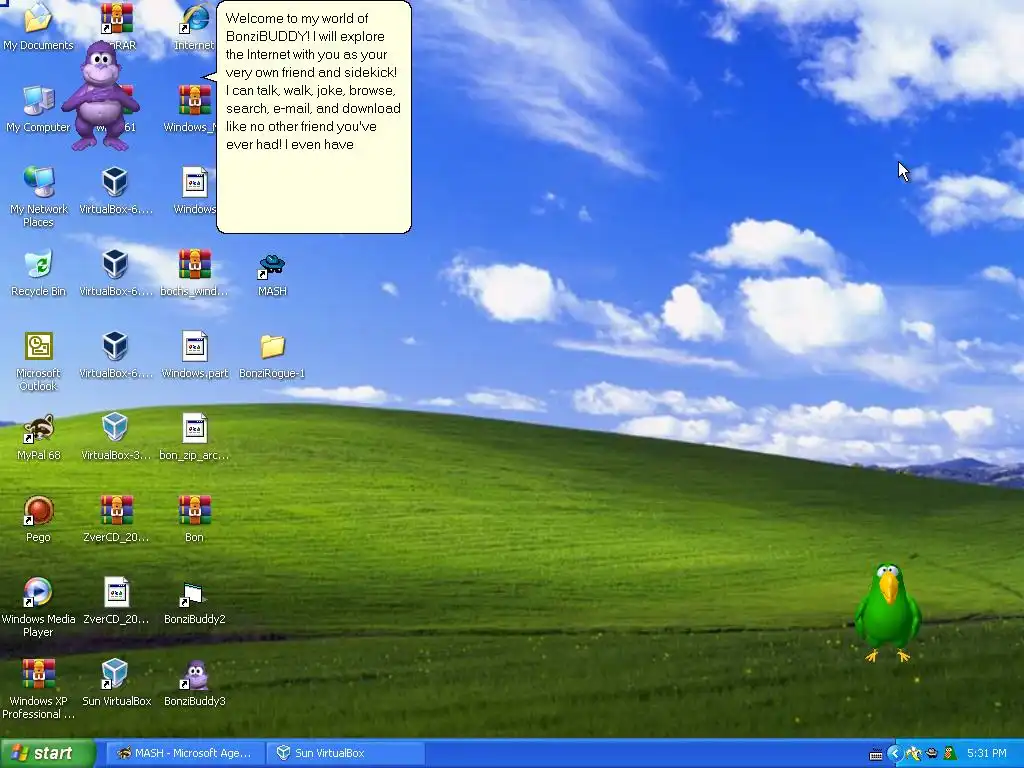Screen dimensions: 1024x768
Task: Open the Start menu
Action: coord(47,753)
